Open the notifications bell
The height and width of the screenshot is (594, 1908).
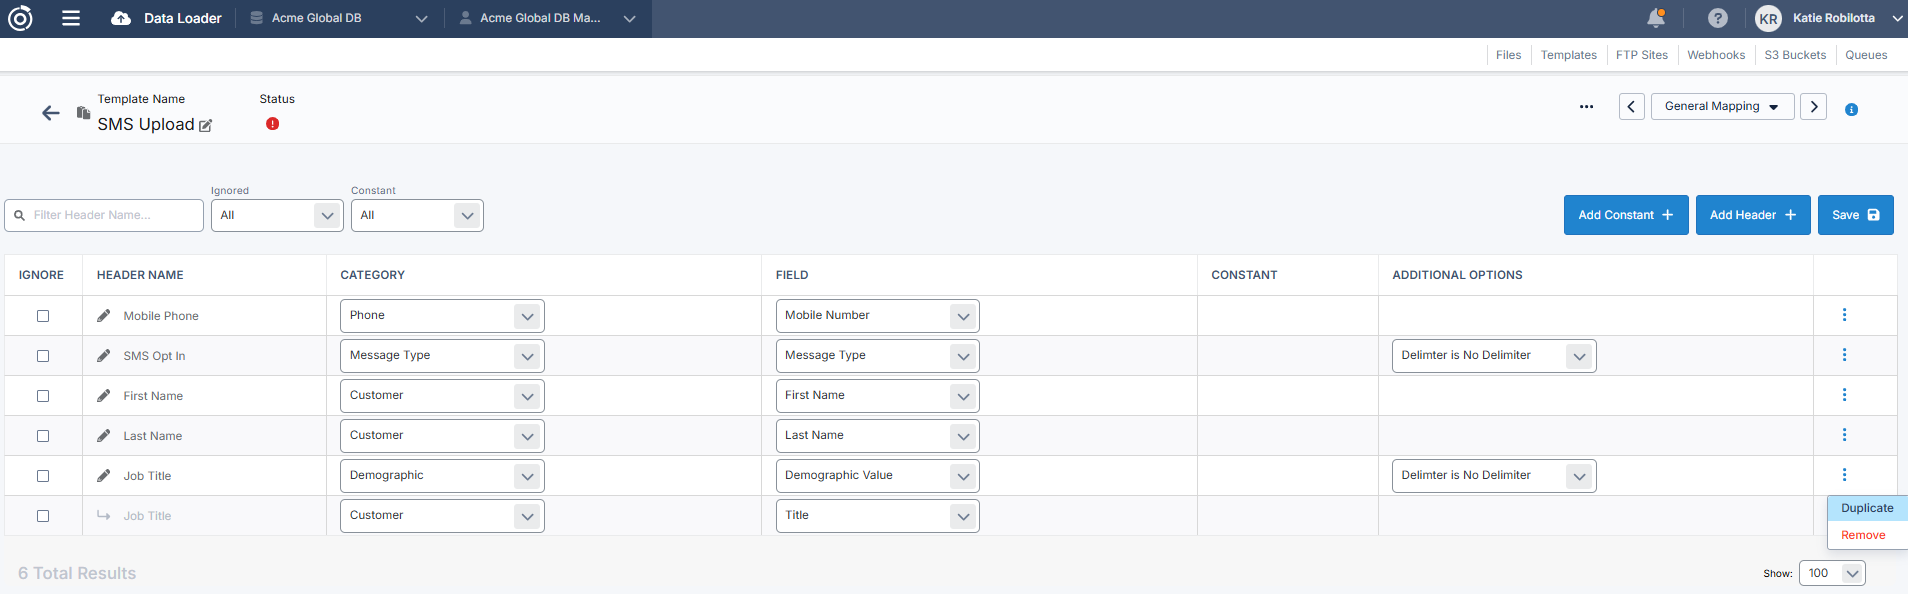1656,18
